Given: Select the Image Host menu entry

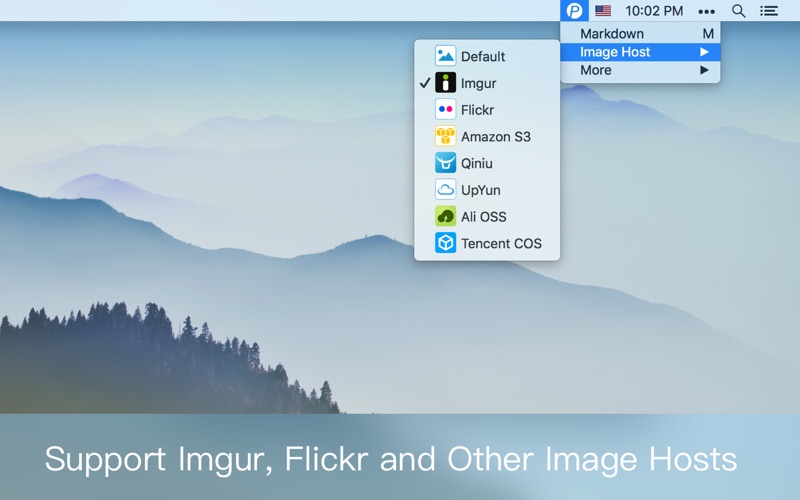Looking at the screenshot, I should point(615,52).
